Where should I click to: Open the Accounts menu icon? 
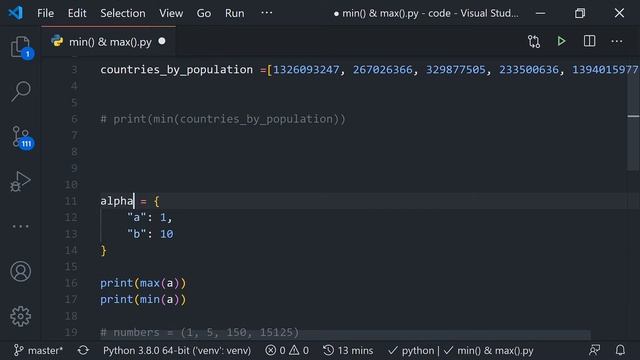point(20,271)
